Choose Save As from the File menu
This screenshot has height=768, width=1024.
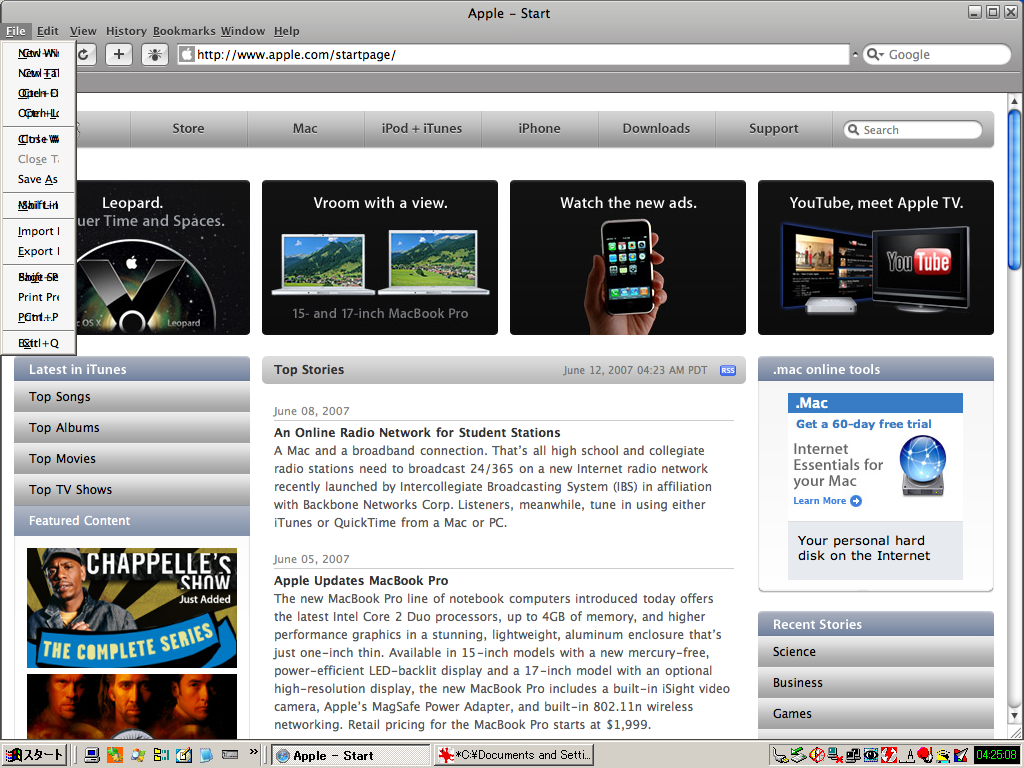coord(39,179)
